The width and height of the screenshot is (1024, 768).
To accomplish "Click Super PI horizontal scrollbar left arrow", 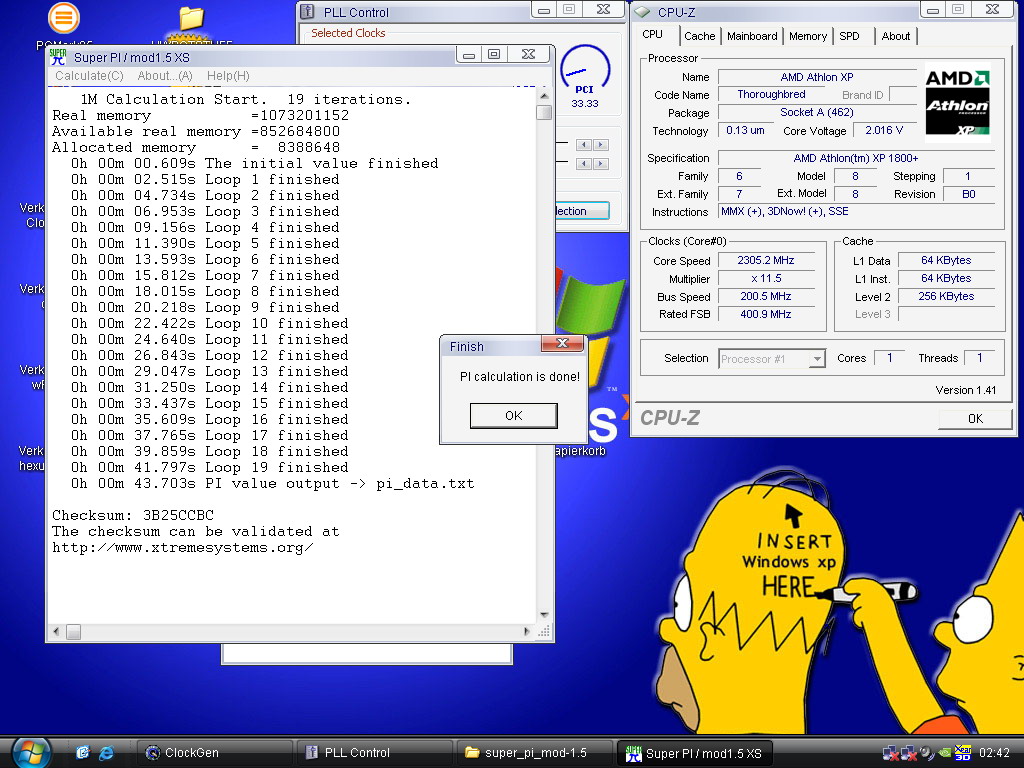I will click(x=56, y=632).
